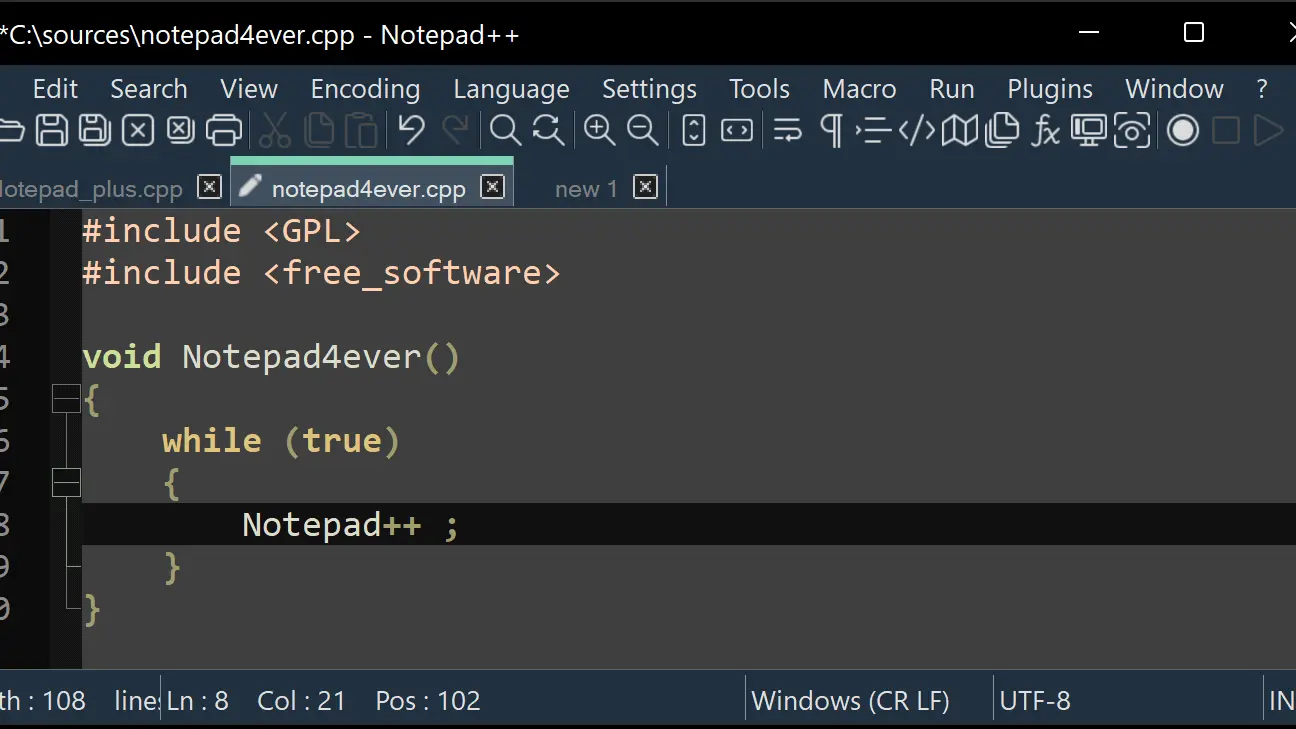This screenshot has height=729, width=1296.
Task: Close all open documents
Action: 181,130
